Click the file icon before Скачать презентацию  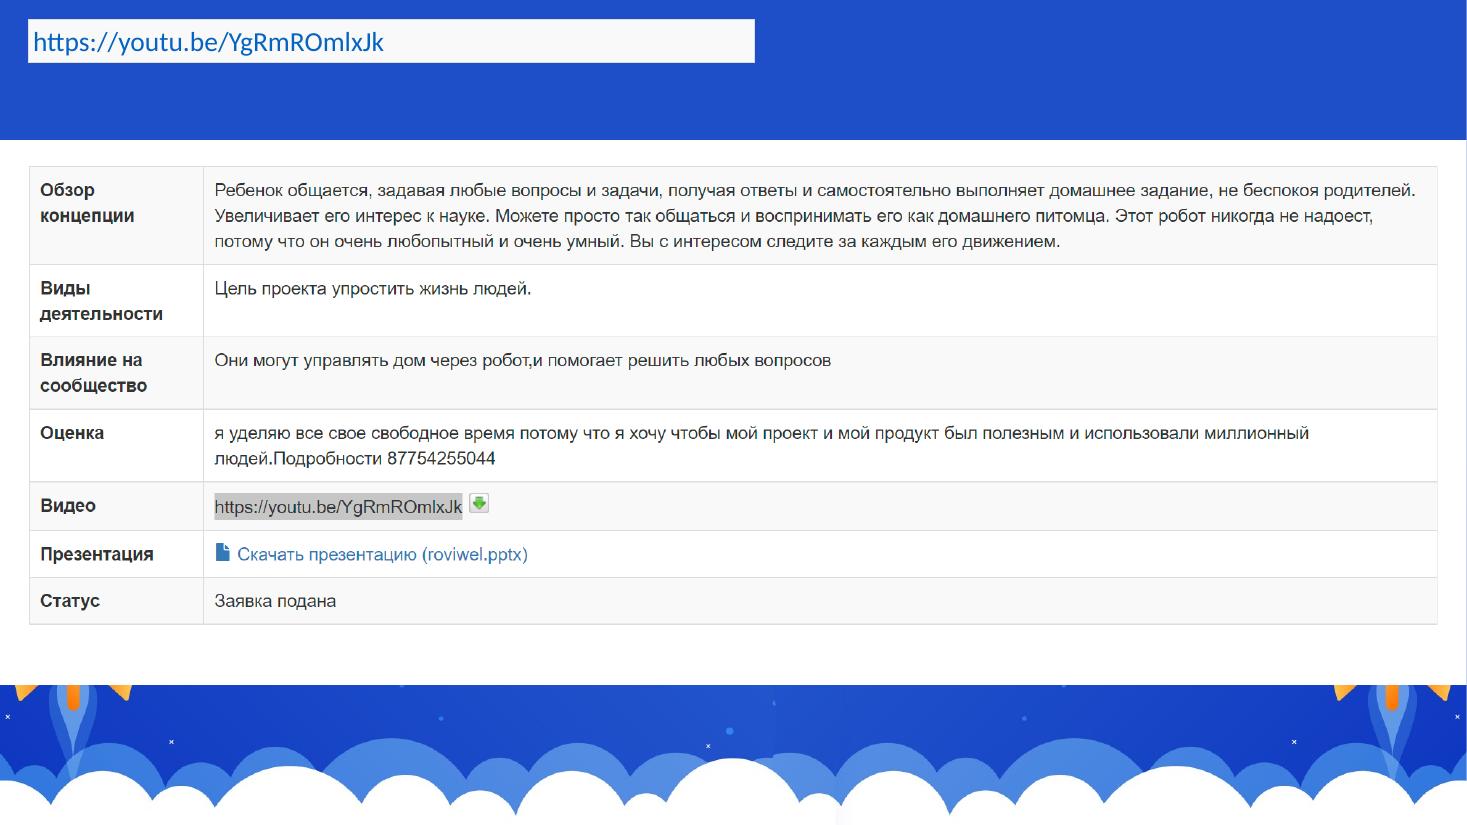[223, 553]
